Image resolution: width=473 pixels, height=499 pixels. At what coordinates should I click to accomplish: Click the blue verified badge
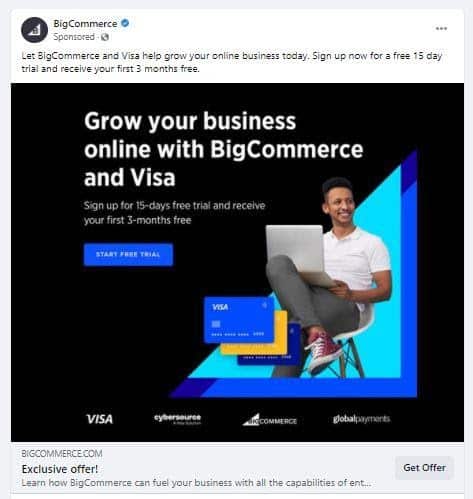(x=125, y=23)
